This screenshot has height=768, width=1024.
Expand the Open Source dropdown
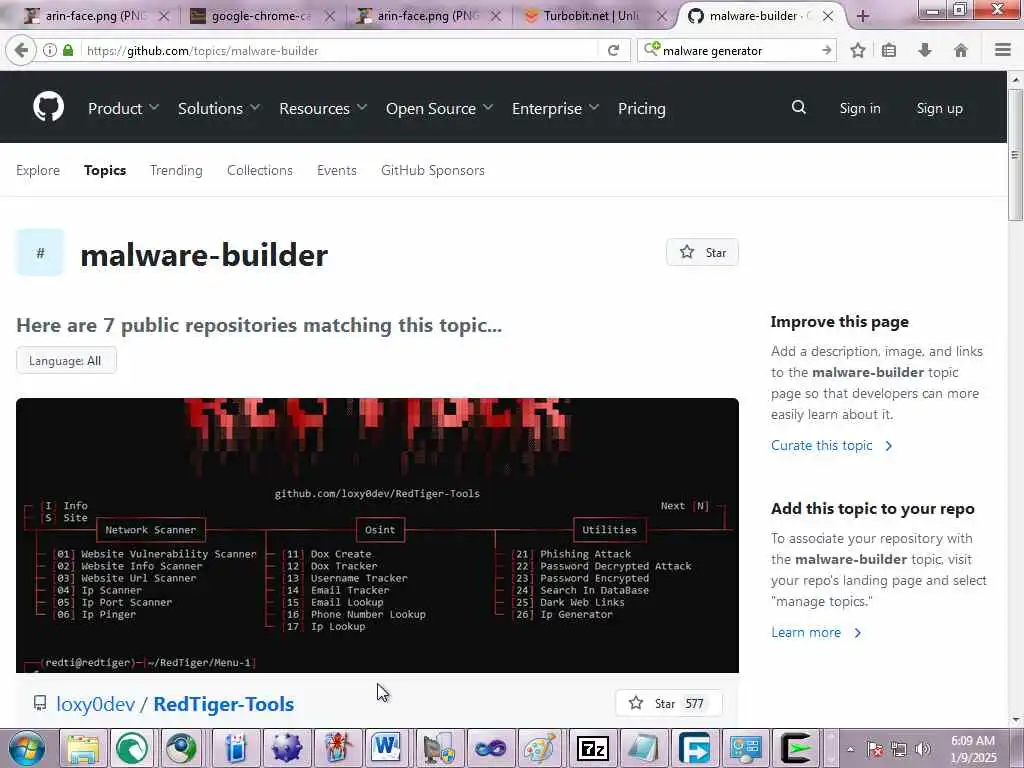[439, 108]
